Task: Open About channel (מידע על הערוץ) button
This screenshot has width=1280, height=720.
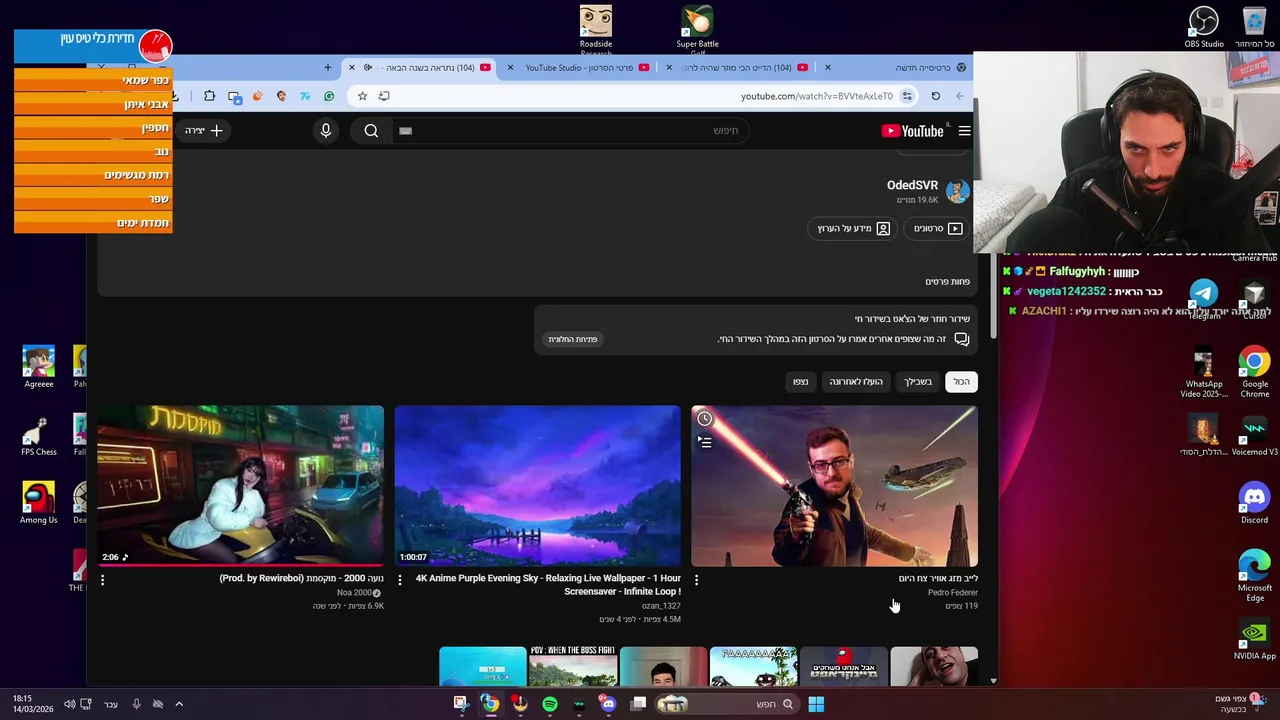Action: point(853,229)
